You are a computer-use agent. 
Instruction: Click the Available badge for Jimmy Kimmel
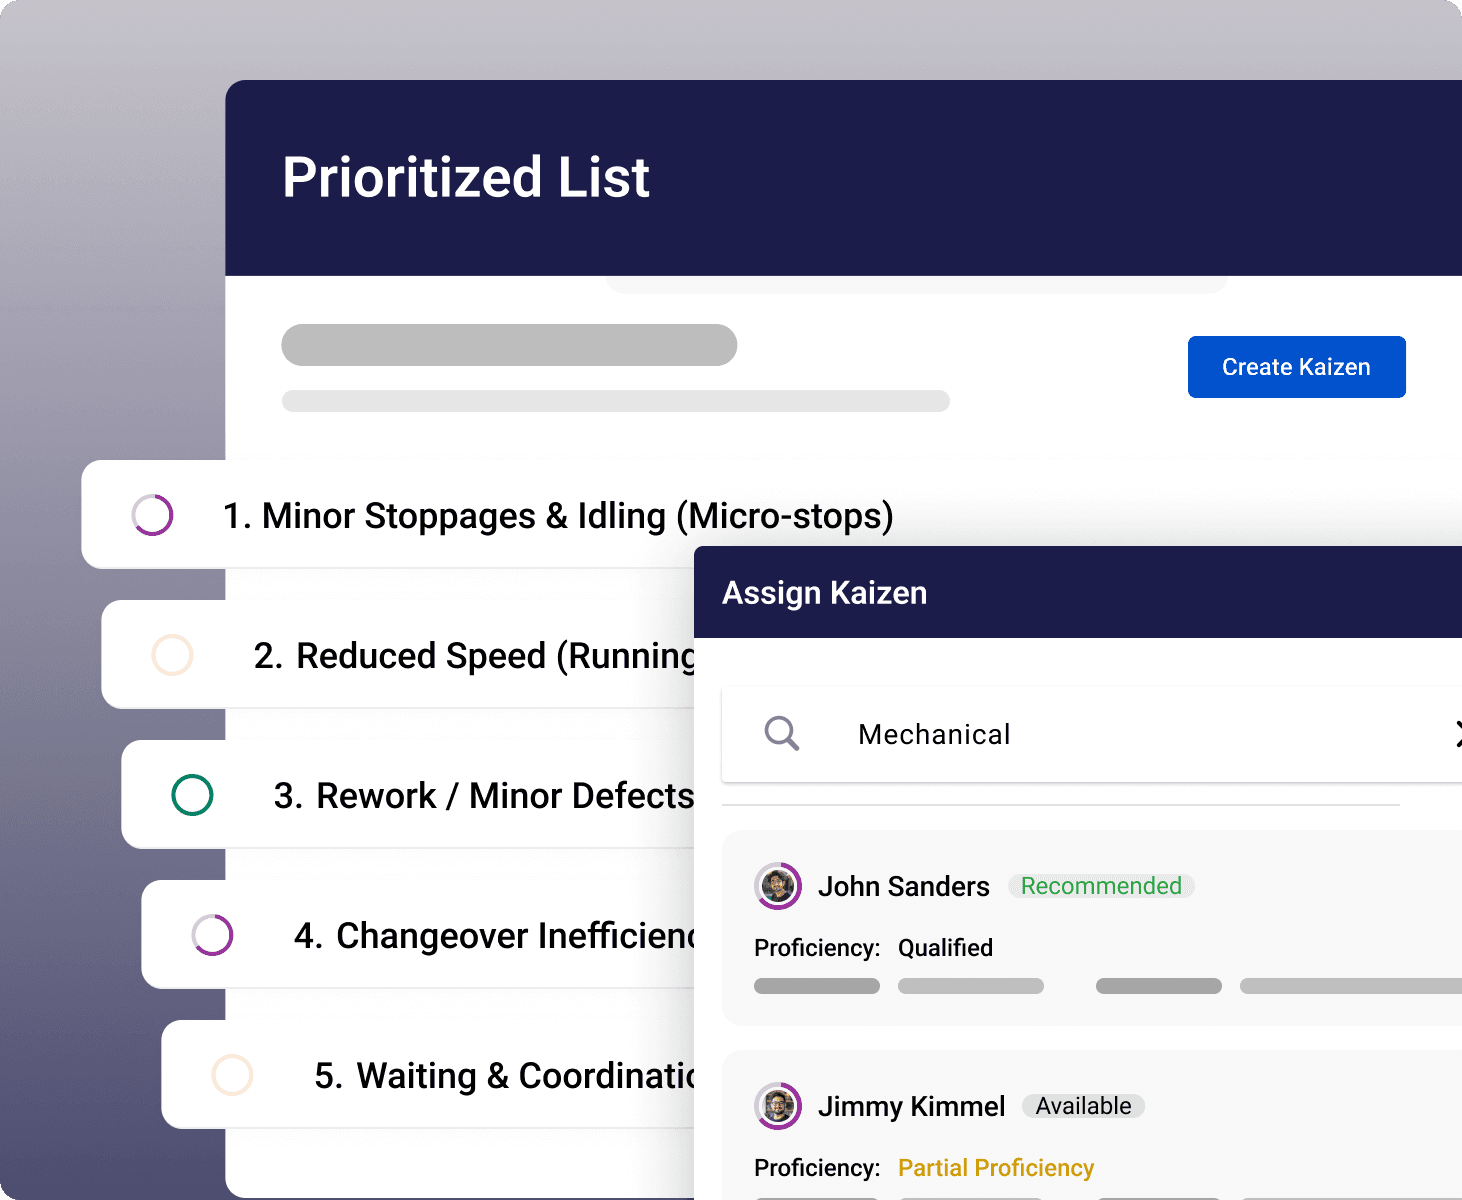click(1083, 1106)
